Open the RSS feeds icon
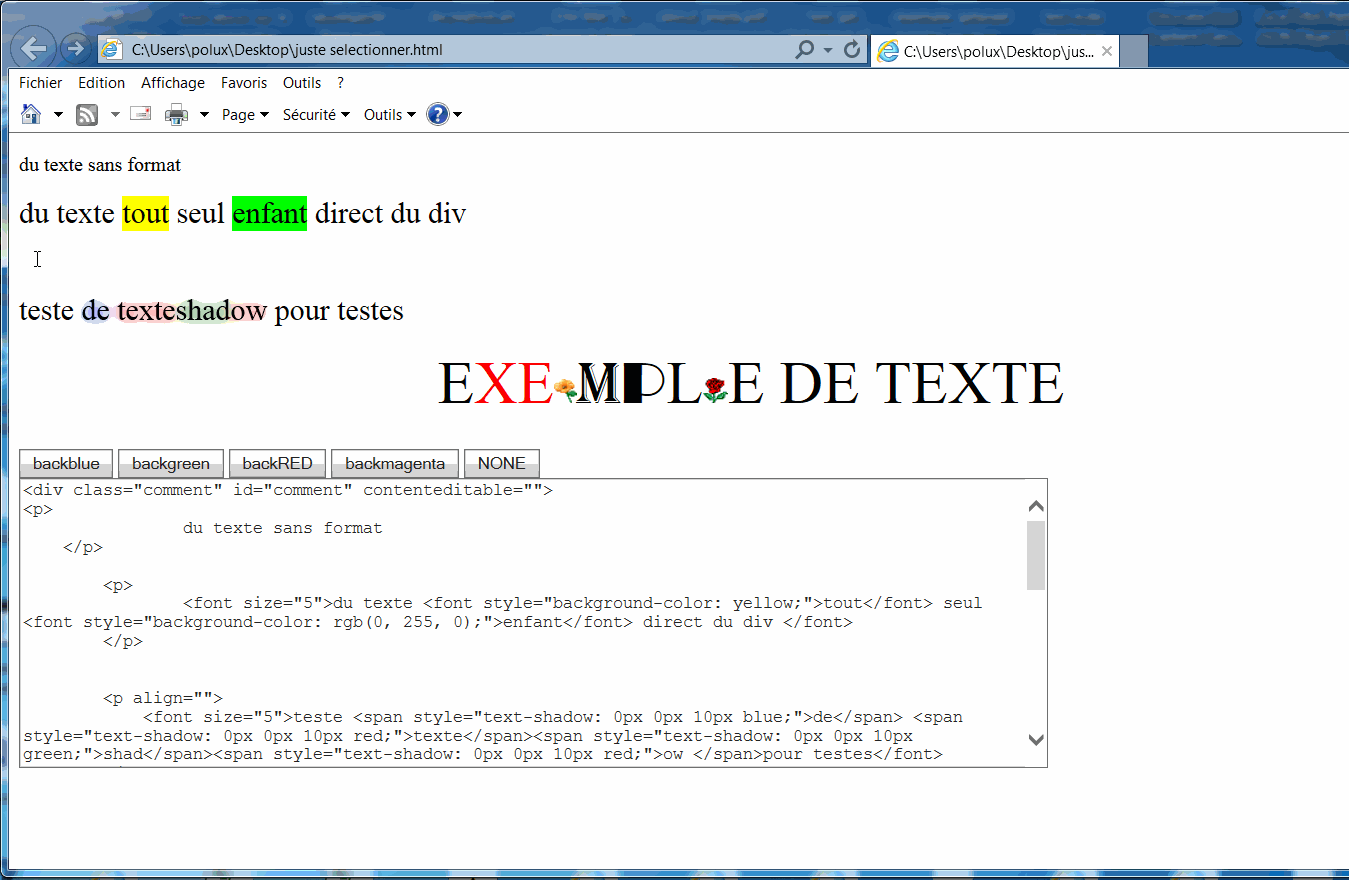 [87, 114]
